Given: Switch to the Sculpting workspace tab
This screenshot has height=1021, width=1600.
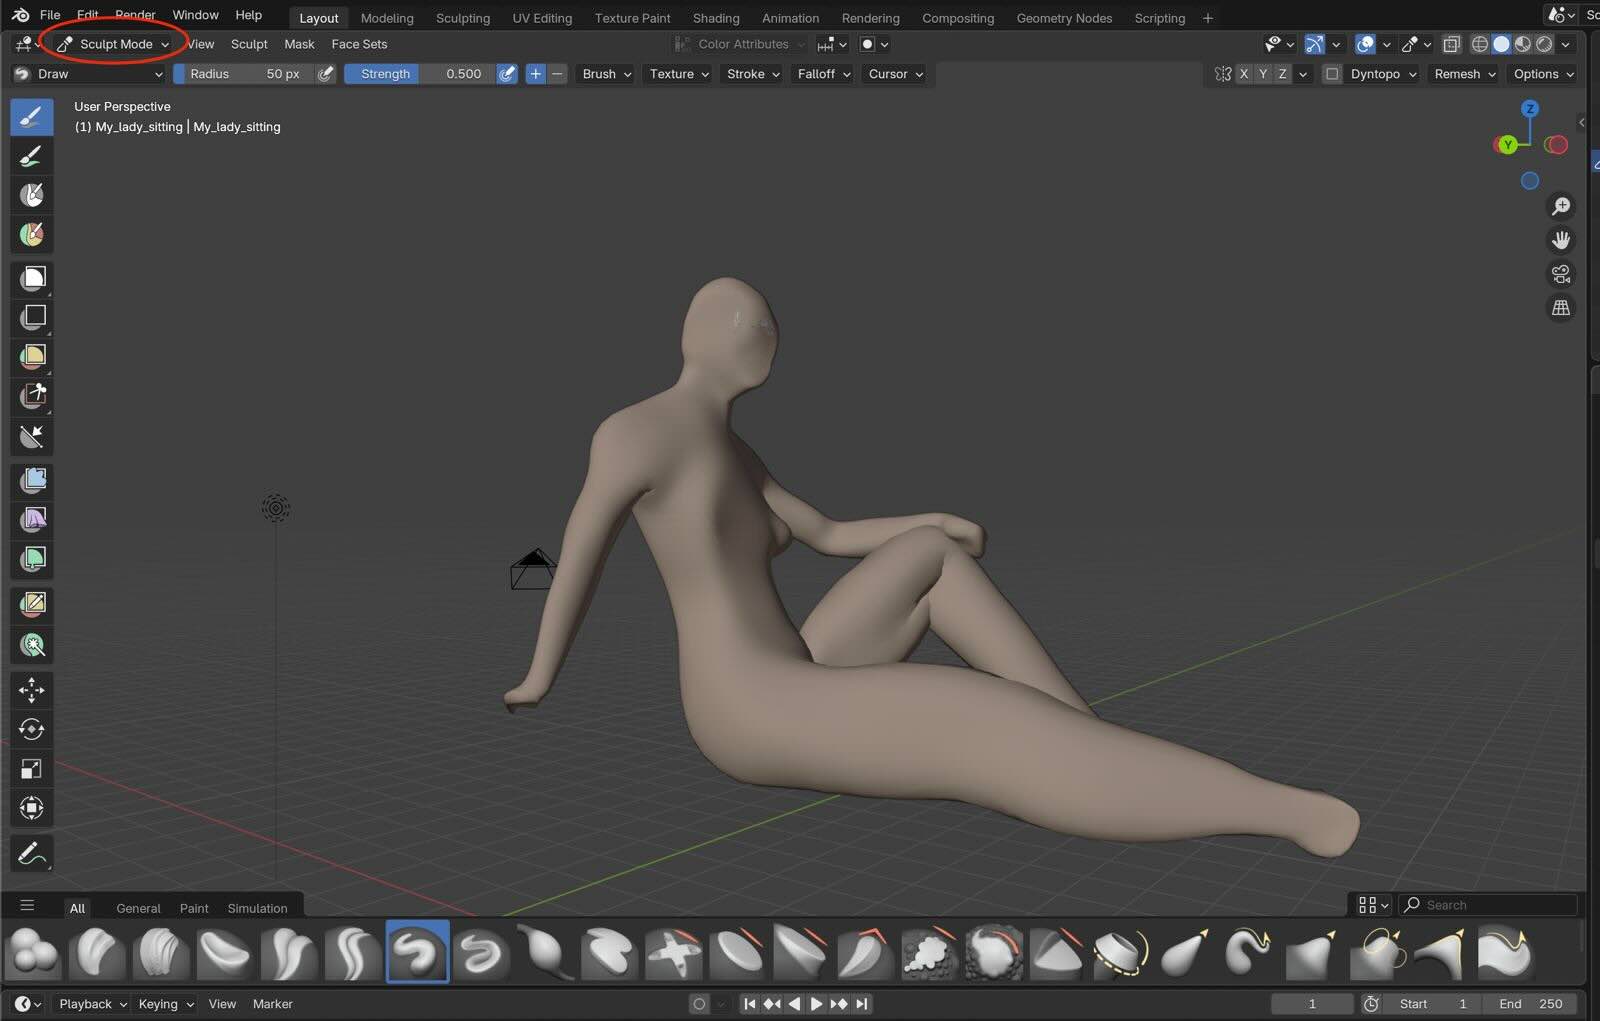Looking at the screenshot, I should coord(462,18).
